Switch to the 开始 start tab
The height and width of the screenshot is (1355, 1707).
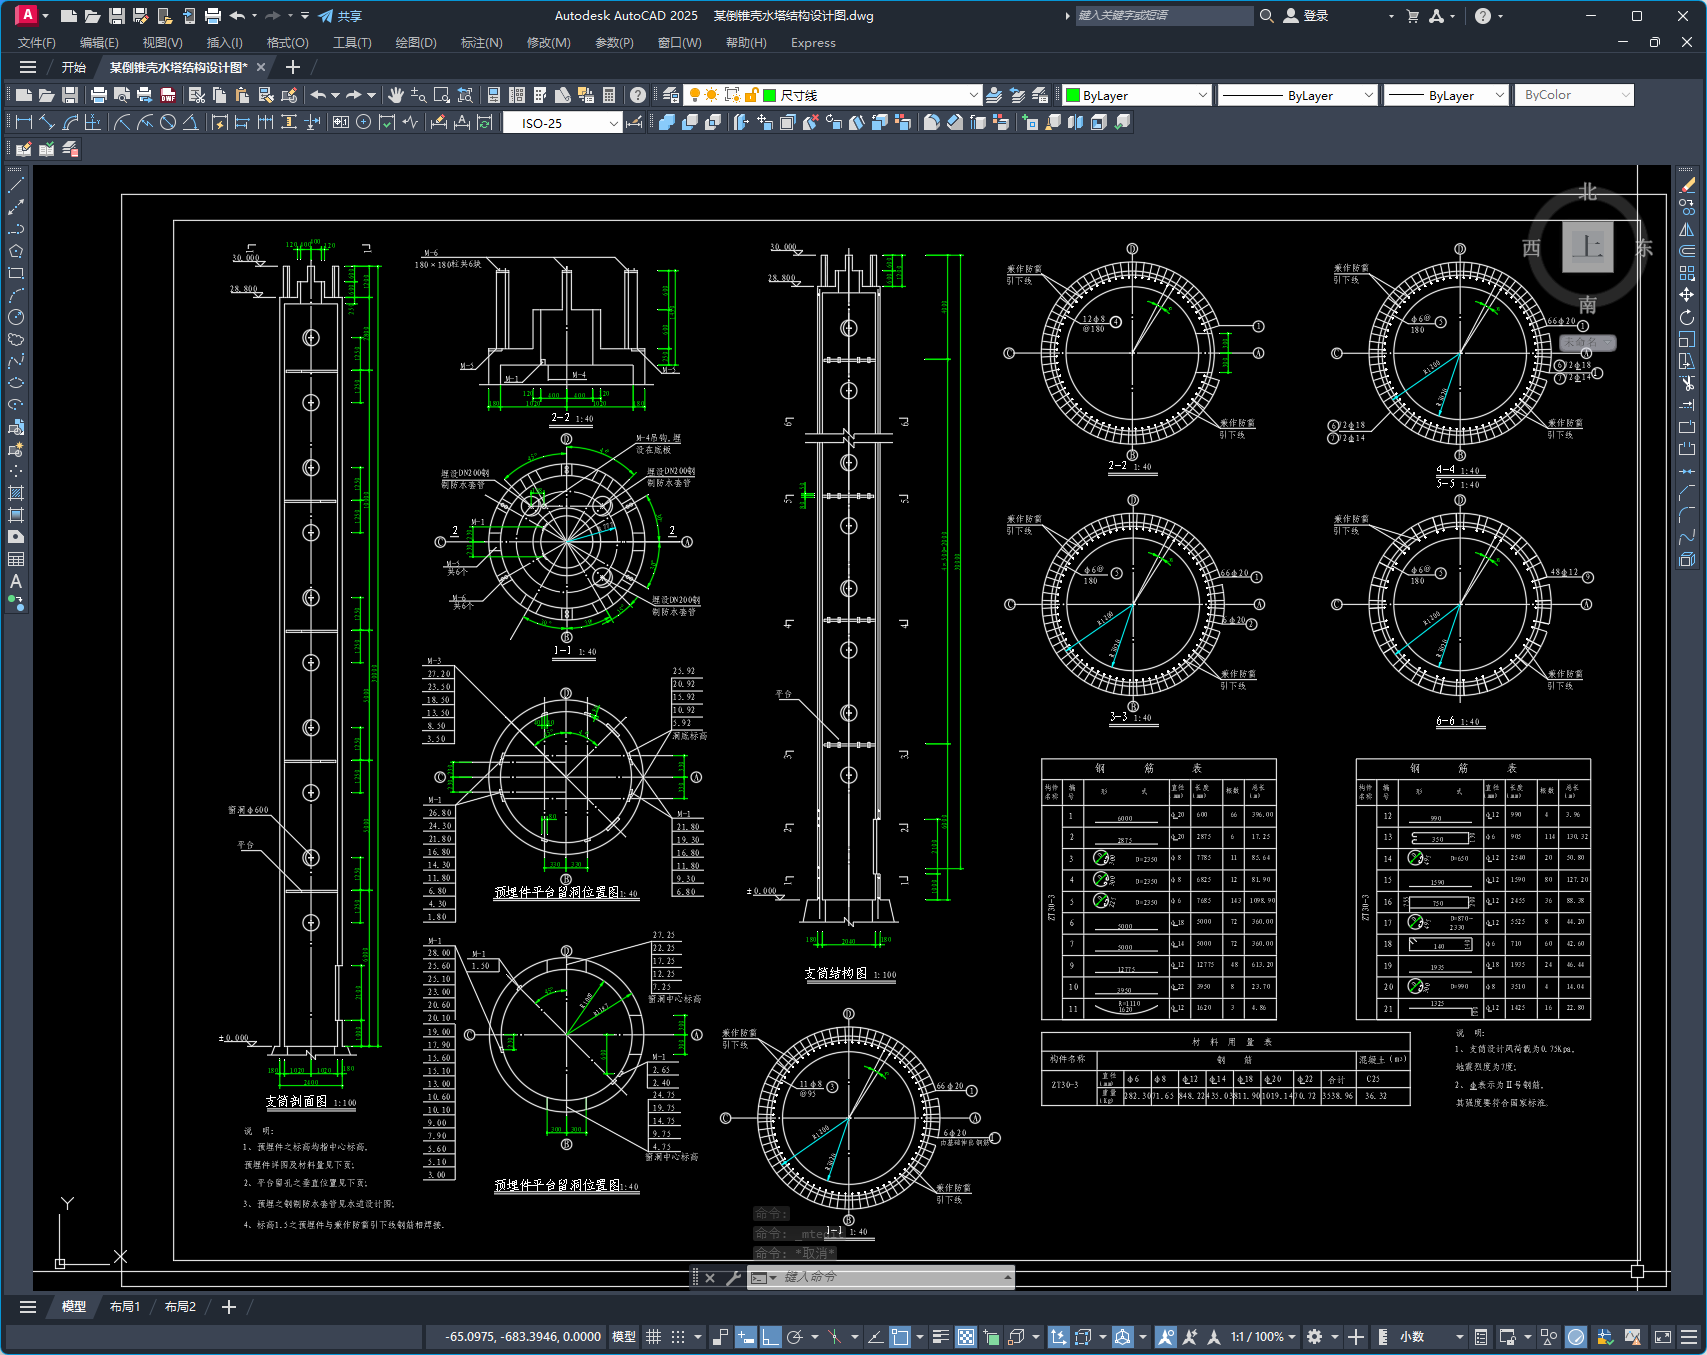pos(73,68)
